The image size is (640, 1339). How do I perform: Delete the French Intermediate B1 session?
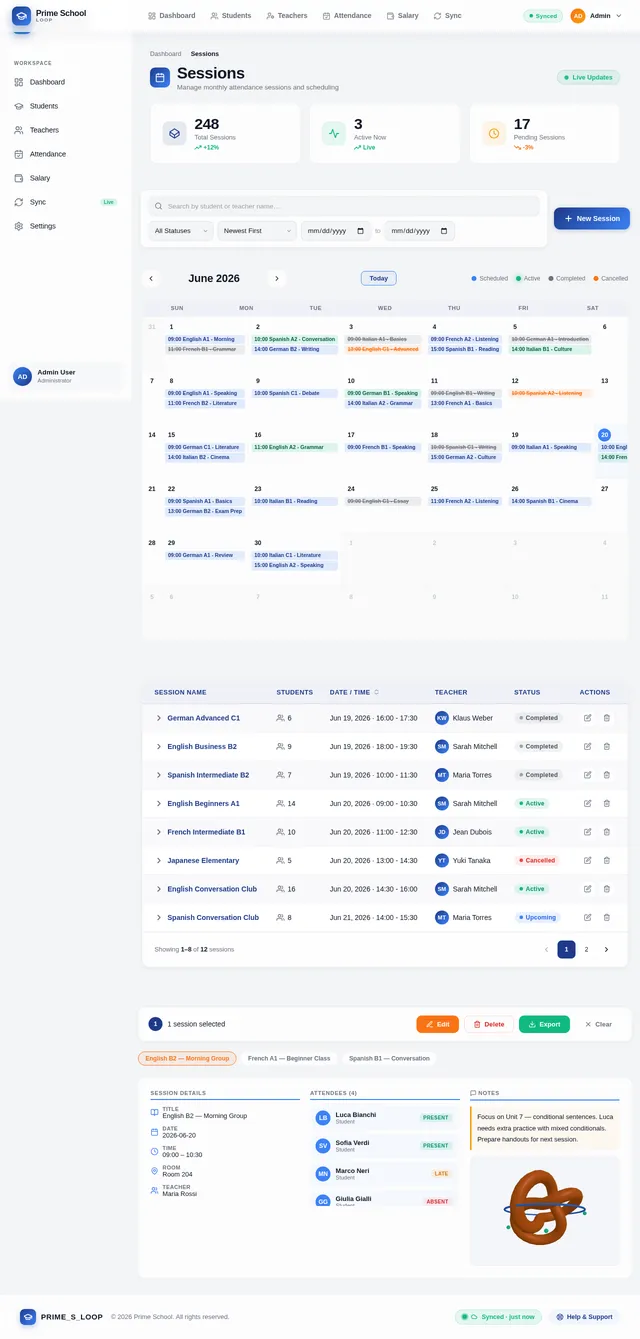[607, 832]
